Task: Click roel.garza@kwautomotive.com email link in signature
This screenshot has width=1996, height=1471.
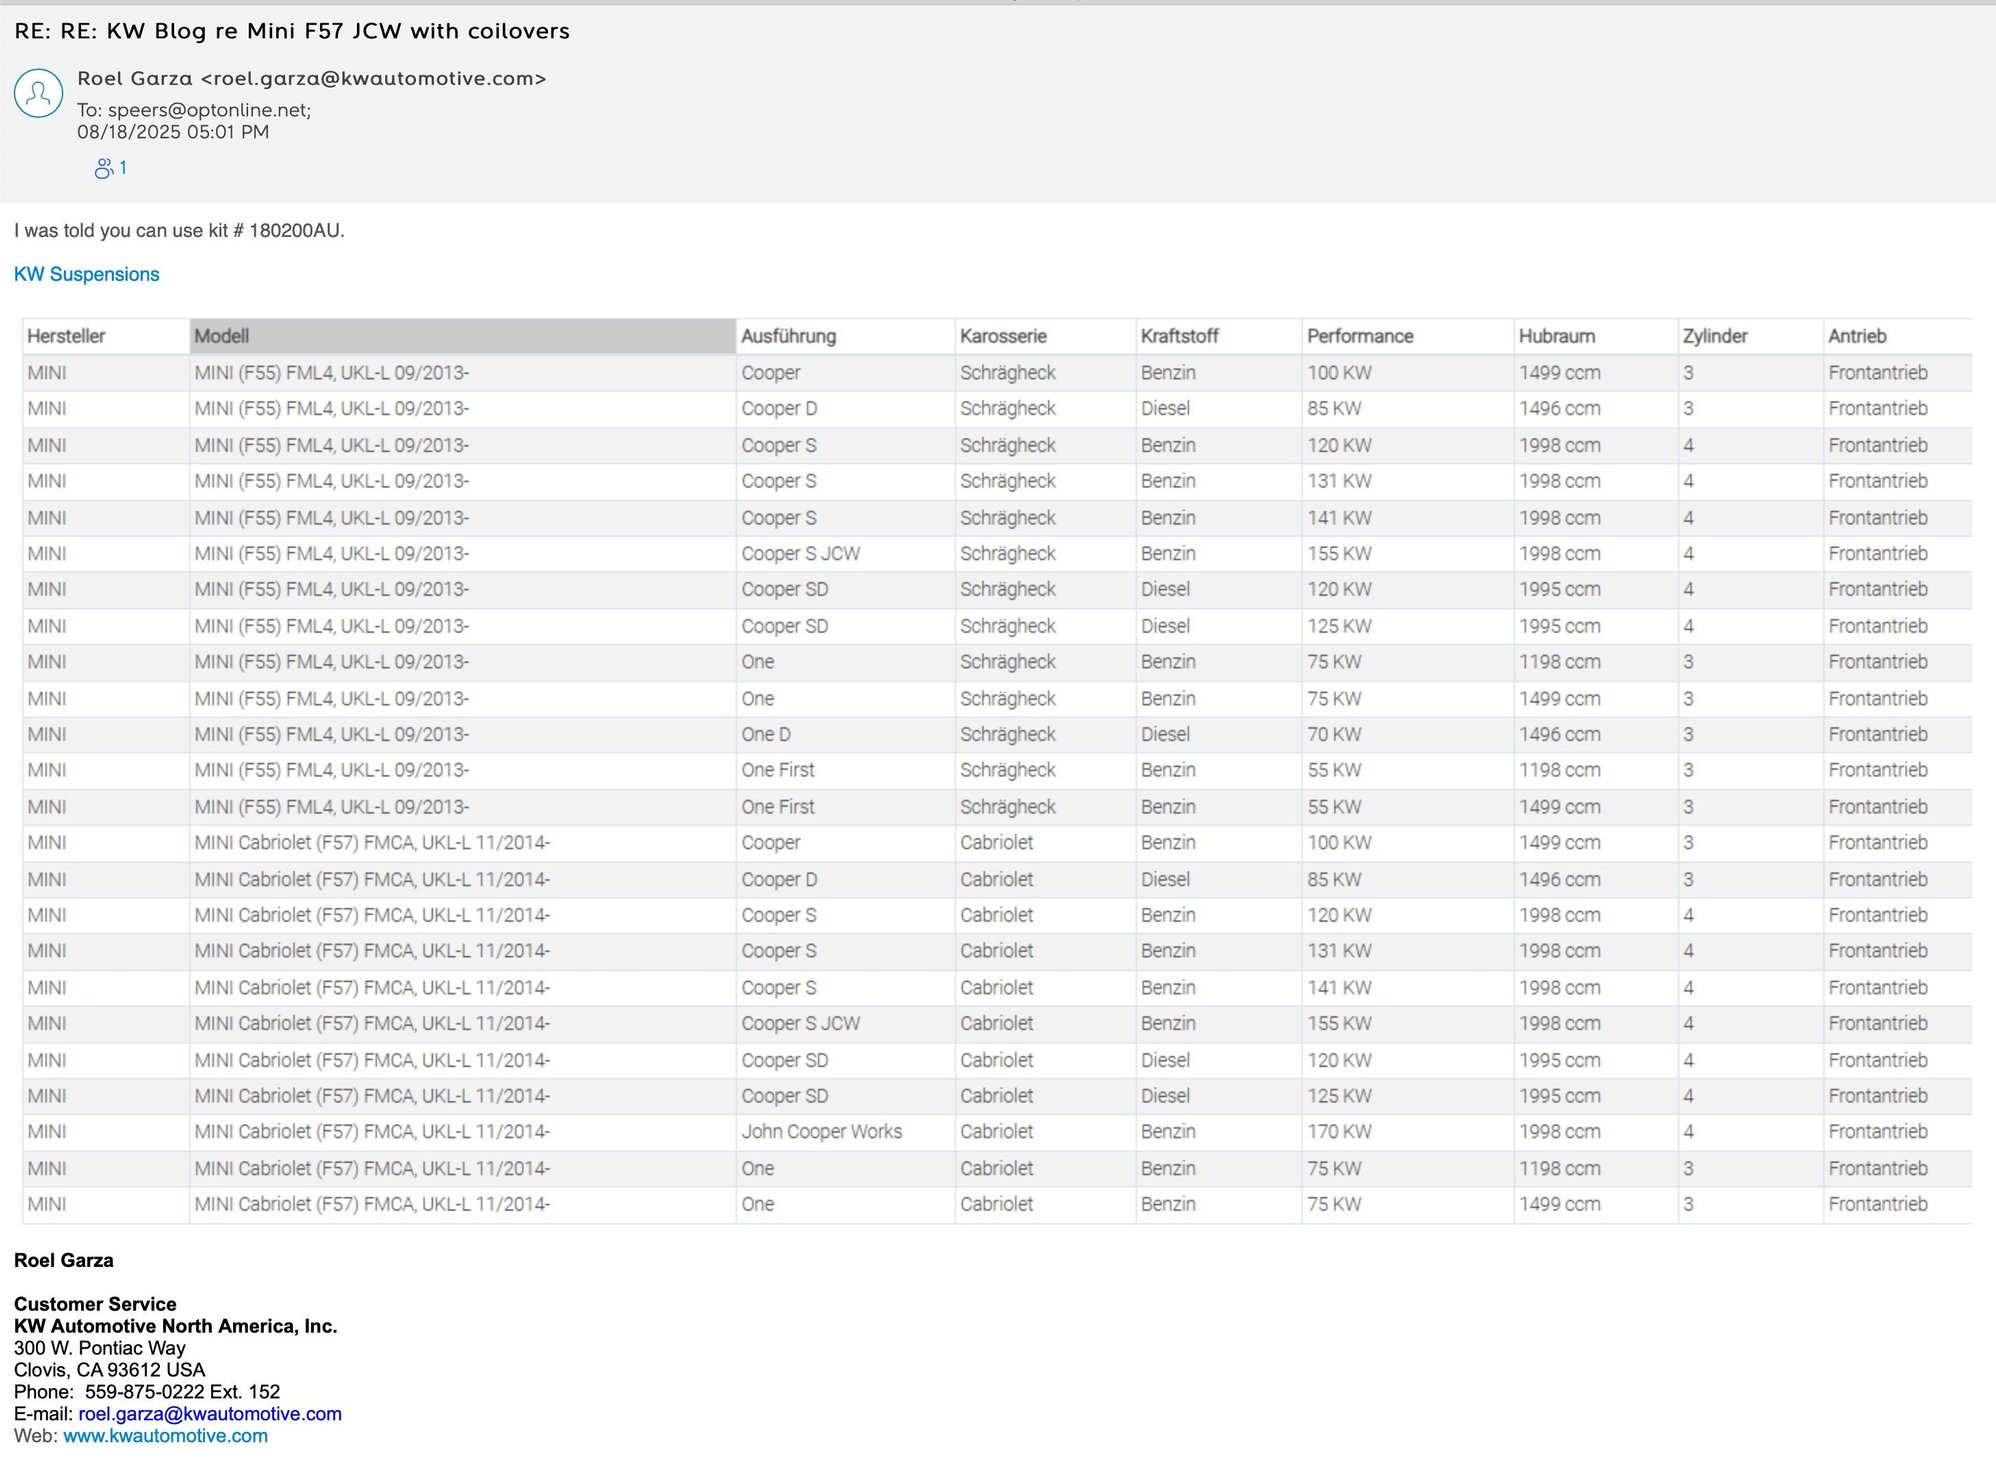Action: [210, 1413]
